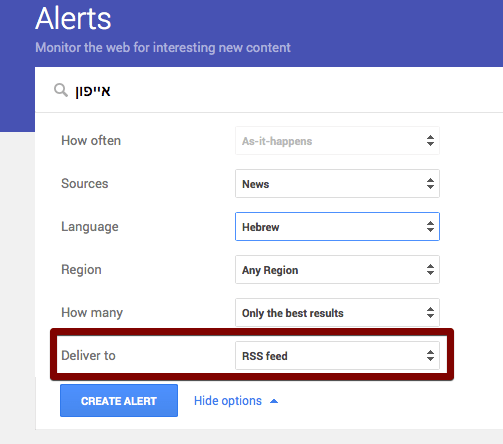This screenshot has height=444, width=503.
Task: Click the Alerts page title
Action: tap(73, 19)
